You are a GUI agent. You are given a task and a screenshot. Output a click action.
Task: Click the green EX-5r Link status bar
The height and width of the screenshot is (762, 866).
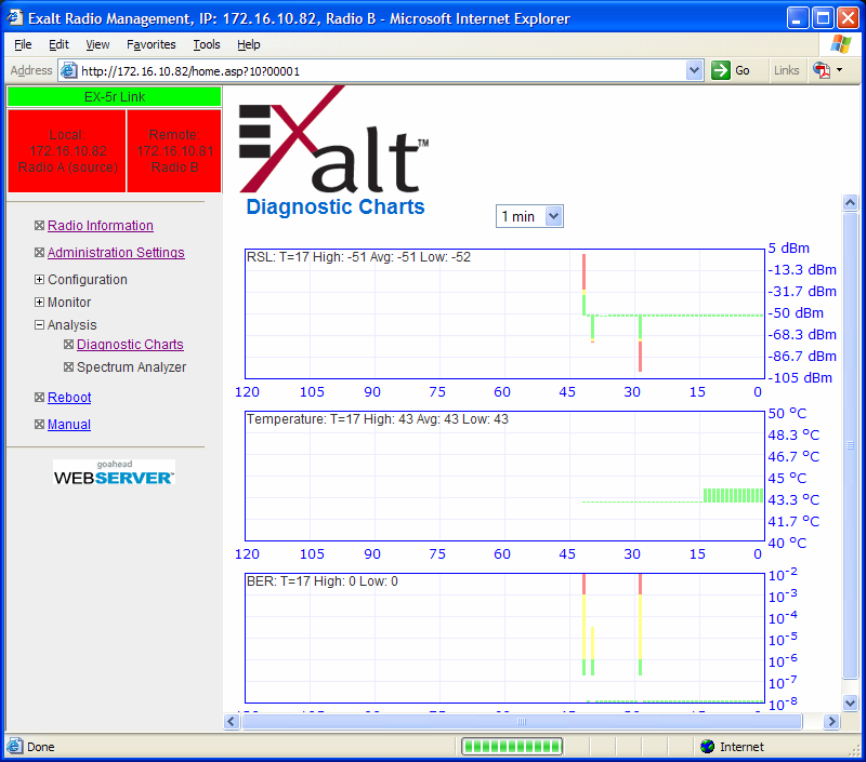click(114, 97)
